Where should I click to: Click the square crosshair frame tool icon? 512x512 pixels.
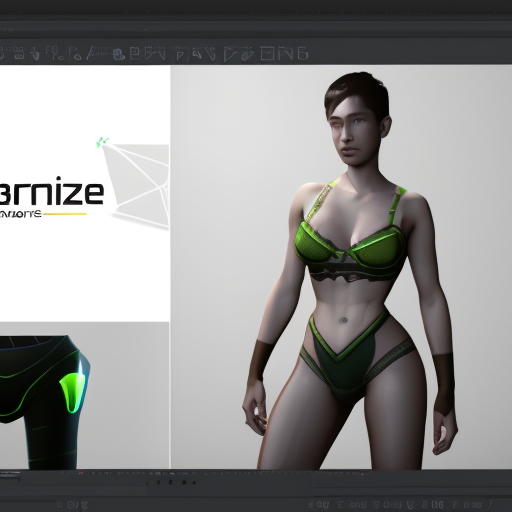[x=267, y=53]
